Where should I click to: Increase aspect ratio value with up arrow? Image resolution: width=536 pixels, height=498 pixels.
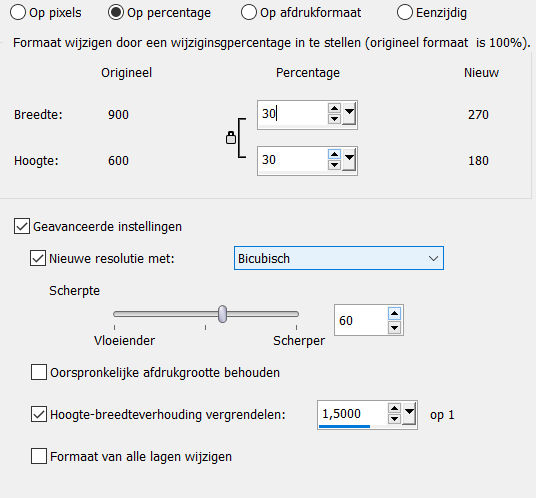click(394, 408)
